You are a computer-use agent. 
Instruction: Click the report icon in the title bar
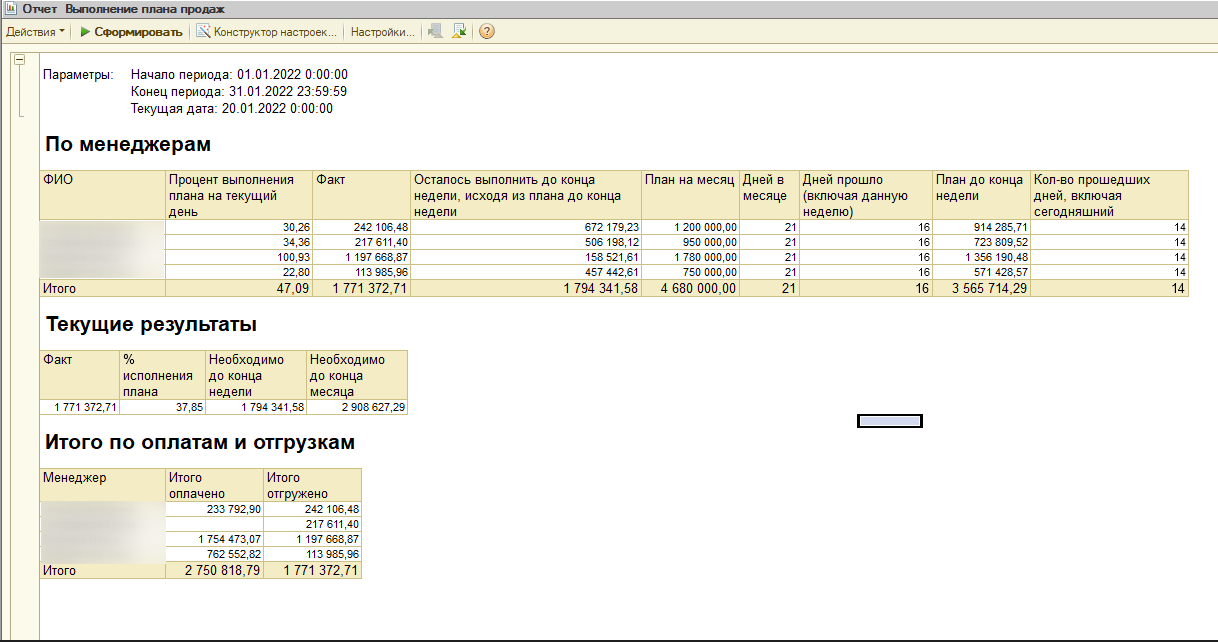click(11, 9)
